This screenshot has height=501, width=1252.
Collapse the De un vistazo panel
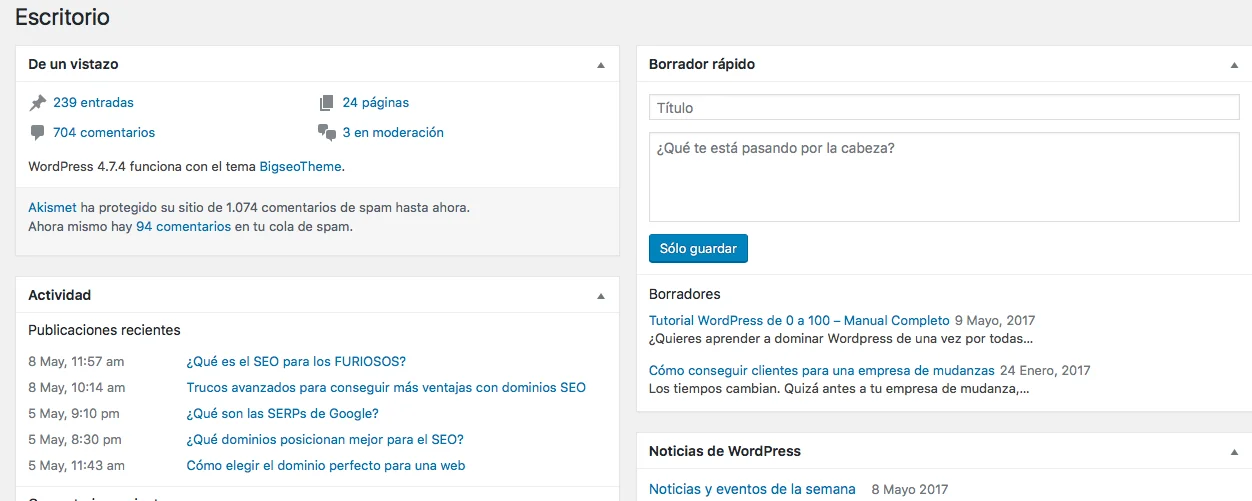click(601, 65)
